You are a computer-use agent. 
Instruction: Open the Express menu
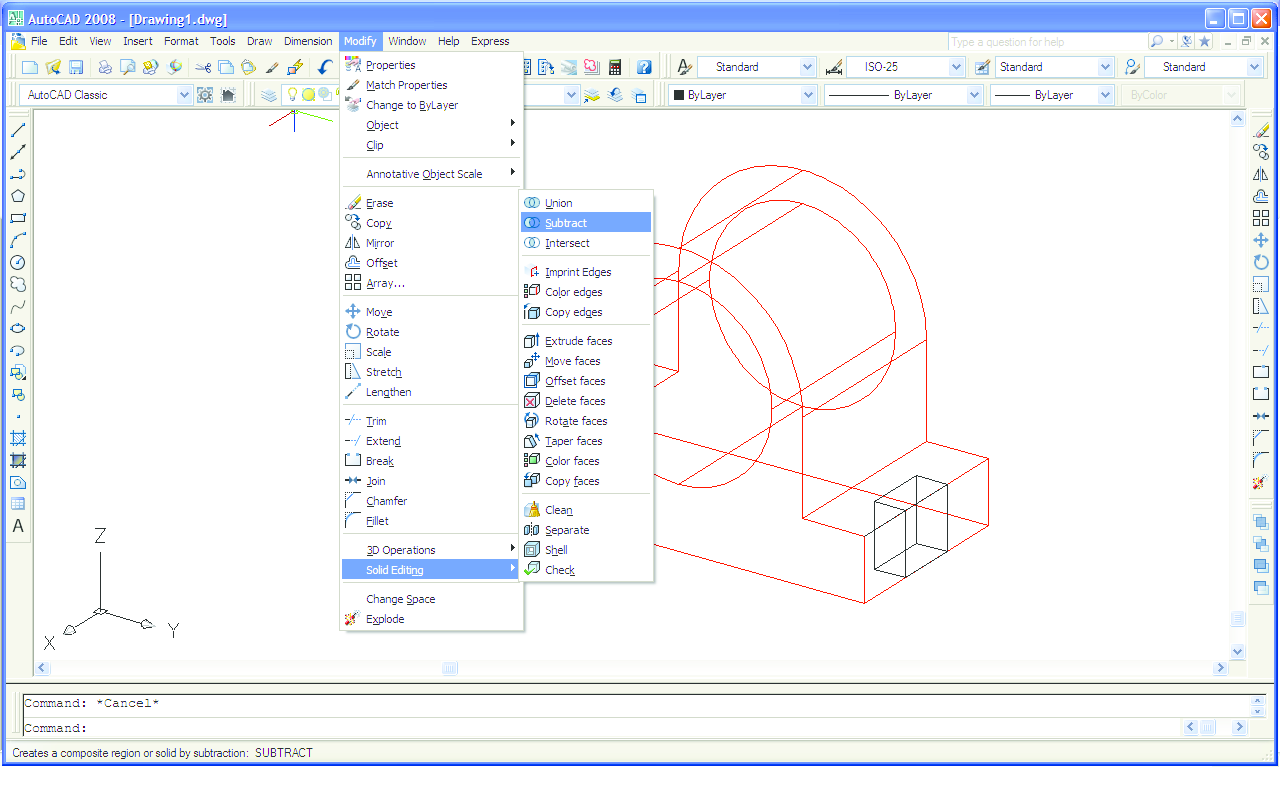490,41
